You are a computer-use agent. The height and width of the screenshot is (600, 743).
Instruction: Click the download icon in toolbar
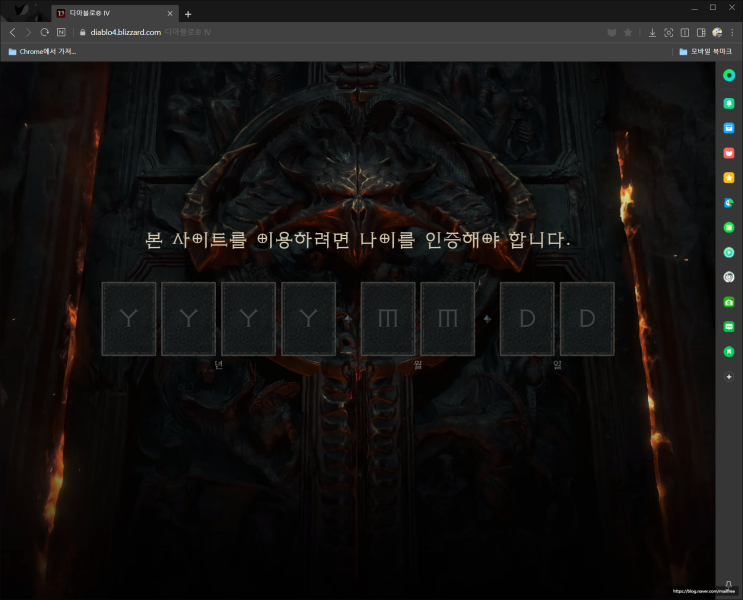[x=652, y=32]
